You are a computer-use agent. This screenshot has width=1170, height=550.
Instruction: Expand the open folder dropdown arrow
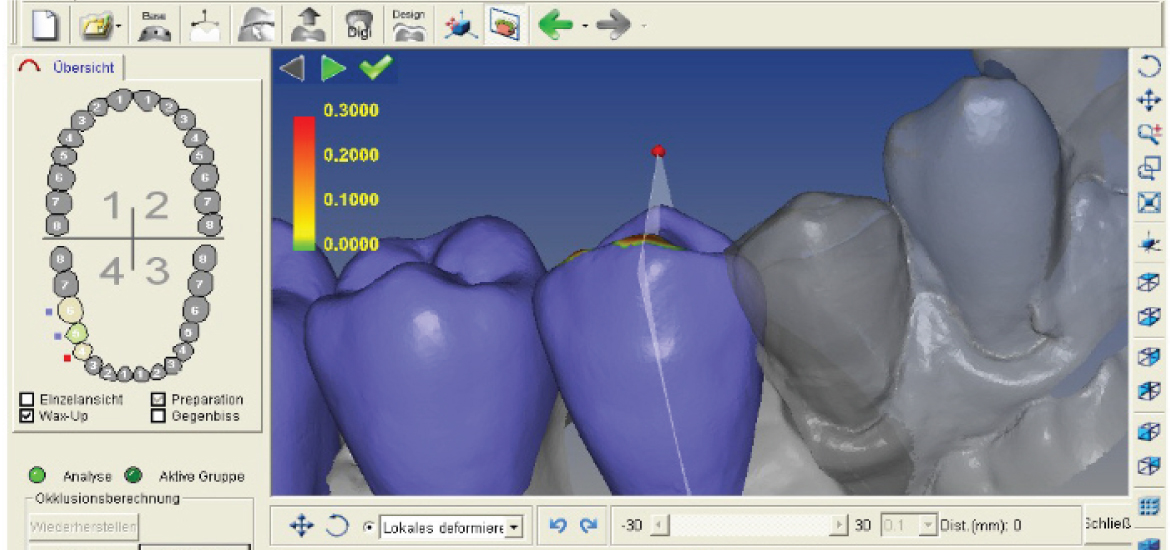coord(120,24)
